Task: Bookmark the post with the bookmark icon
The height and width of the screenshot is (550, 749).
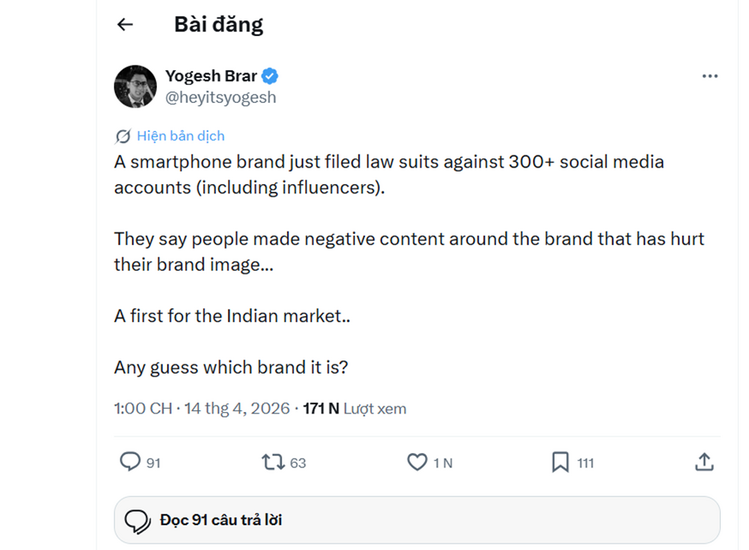Action: coord(560,462)
